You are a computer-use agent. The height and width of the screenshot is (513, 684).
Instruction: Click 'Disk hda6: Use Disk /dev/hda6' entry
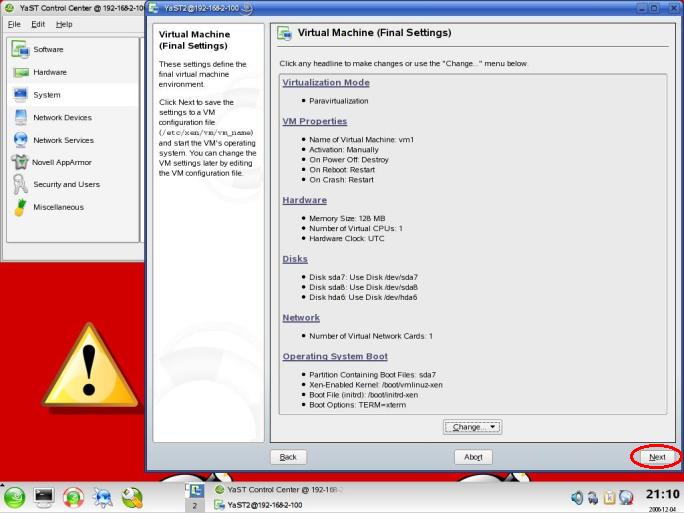[x=363, y=298]
